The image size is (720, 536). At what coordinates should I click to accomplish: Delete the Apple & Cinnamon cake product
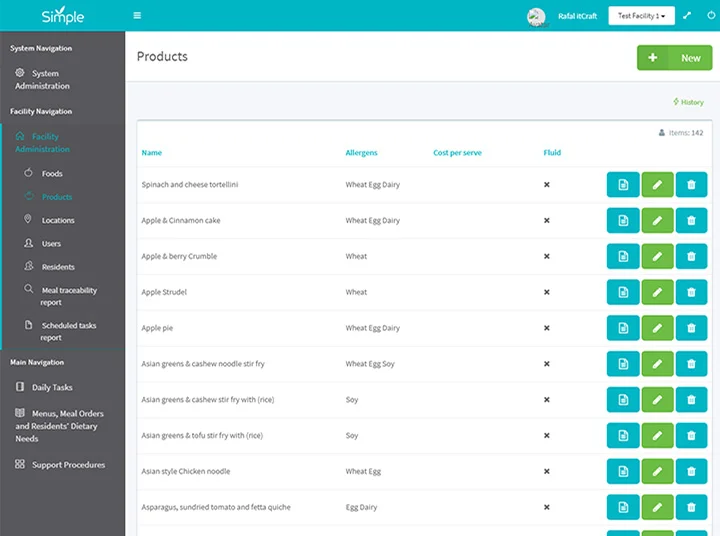coord(691,221)
